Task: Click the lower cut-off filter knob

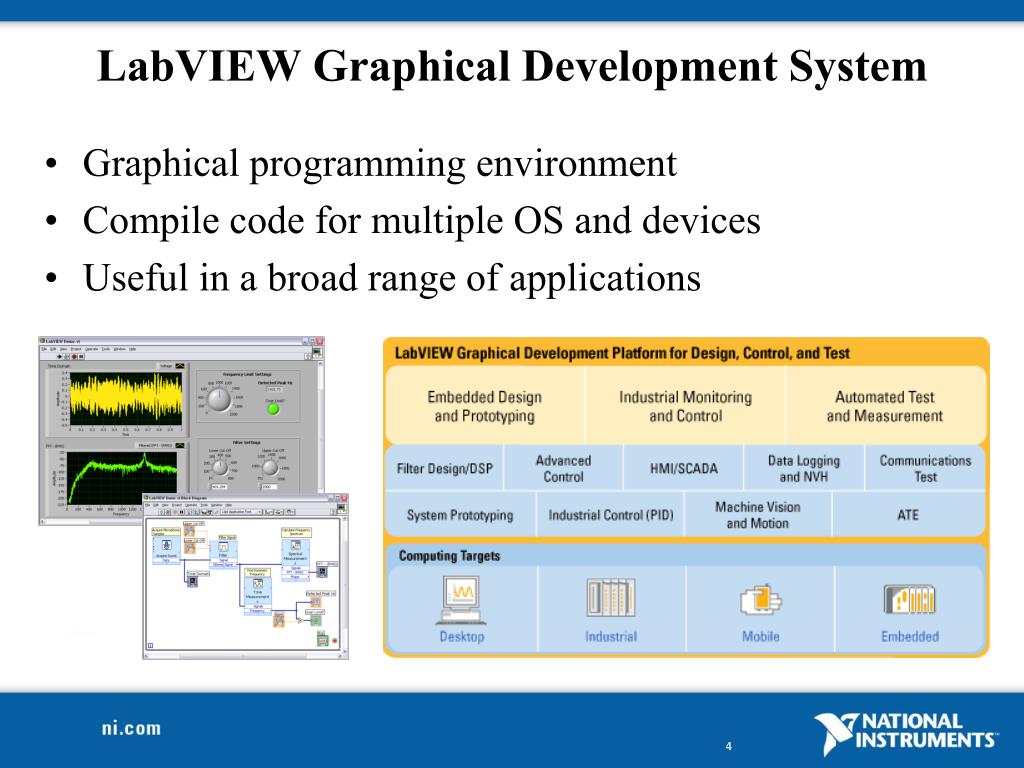Action: coord(221,467)
